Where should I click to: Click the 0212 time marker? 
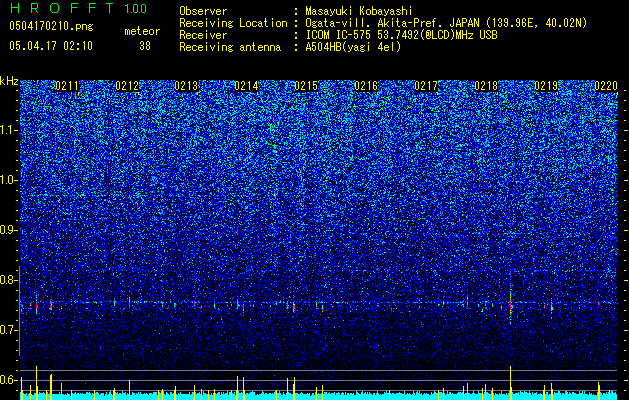coord(127,86)
